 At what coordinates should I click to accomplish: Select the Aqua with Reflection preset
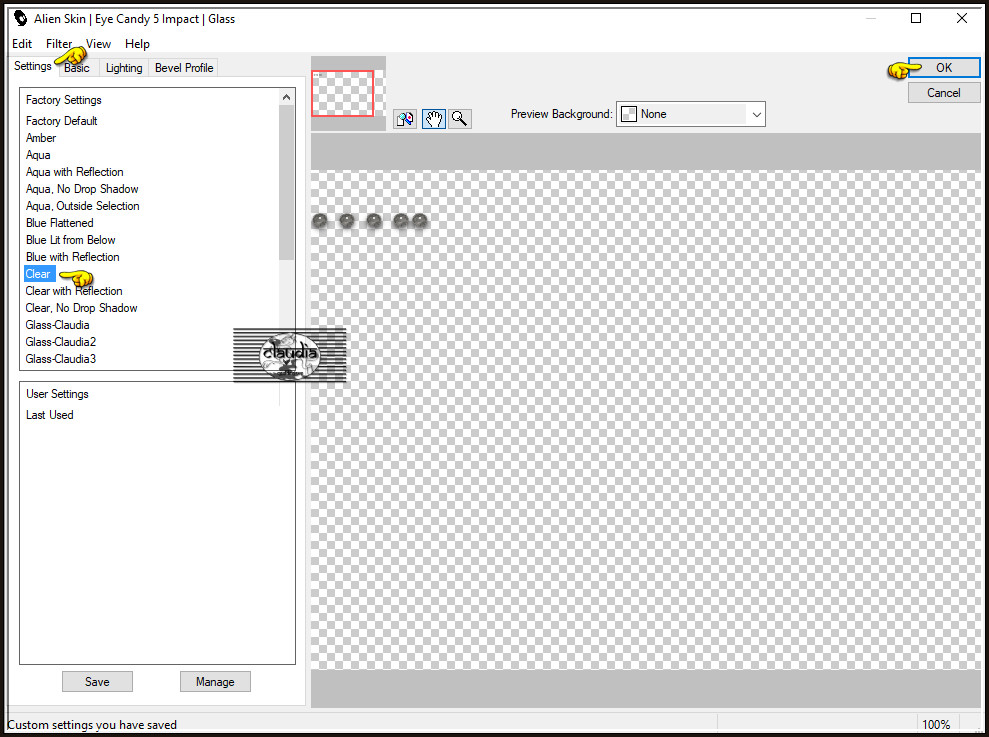click(74, 172)
